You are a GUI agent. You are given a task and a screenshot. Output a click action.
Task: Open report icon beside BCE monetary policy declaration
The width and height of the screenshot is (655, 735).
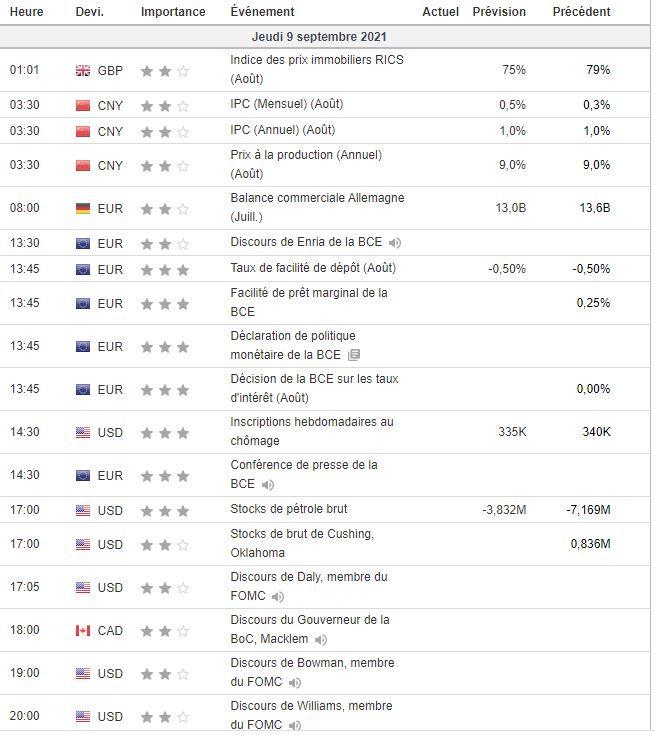point(354,355)
